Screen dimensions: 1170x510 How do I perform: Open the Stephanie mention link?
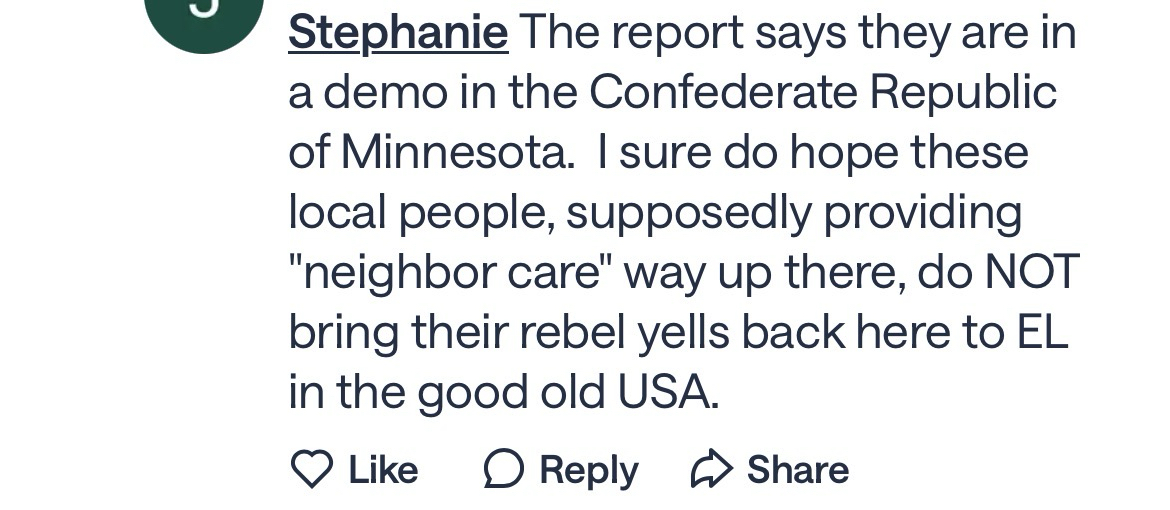click(x=398, y=32)
